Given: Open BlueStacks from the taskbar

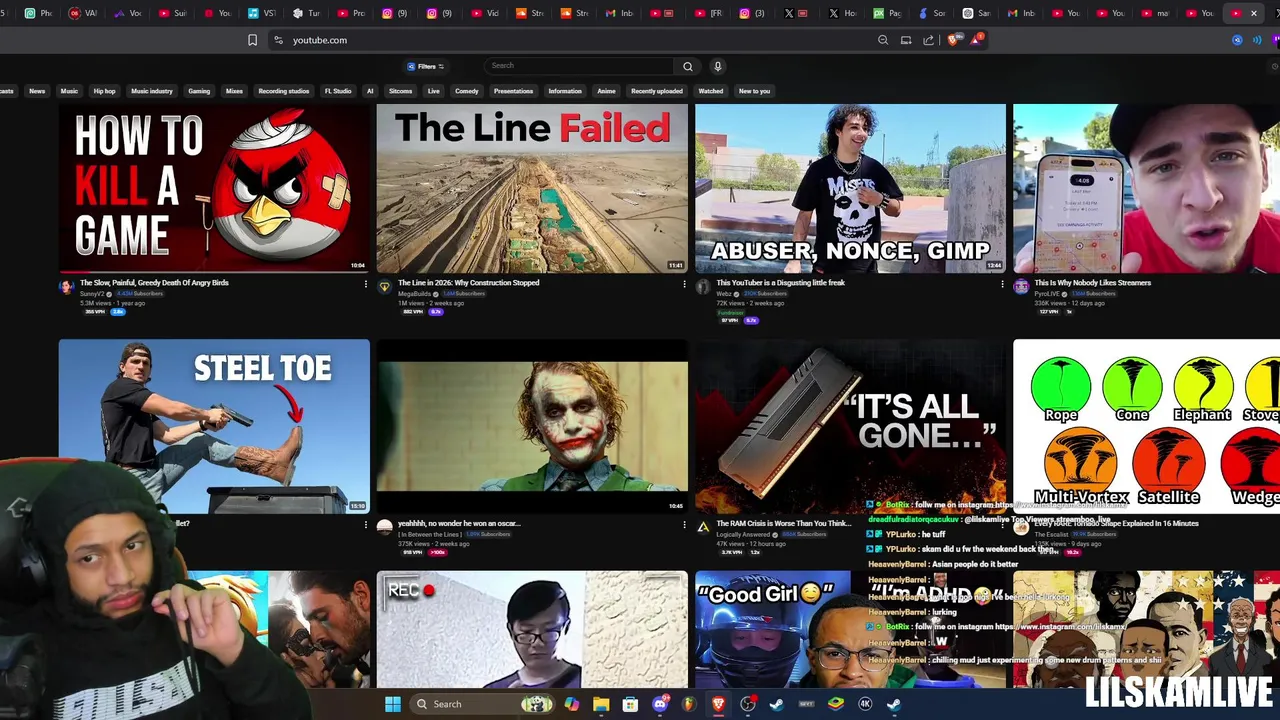Looking at the screenshot, I should pyautogui.click(x=836, y=704).
